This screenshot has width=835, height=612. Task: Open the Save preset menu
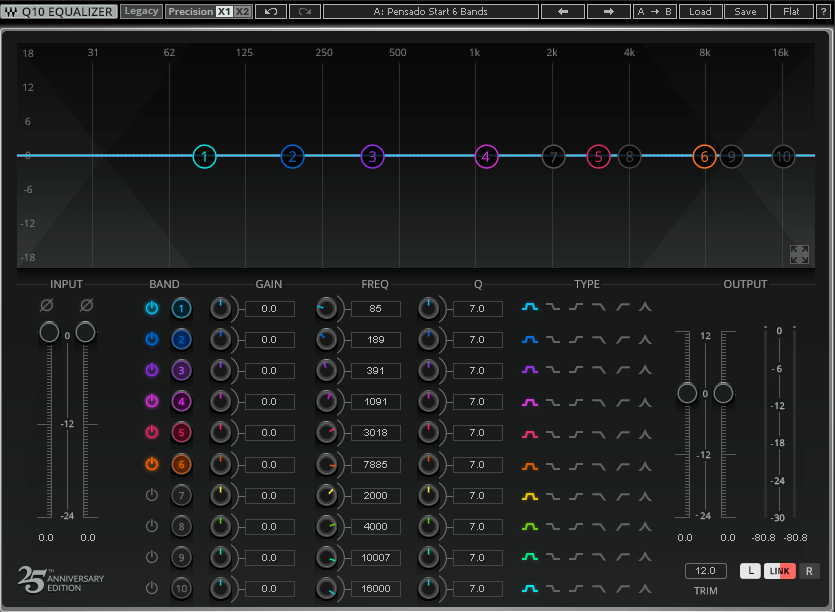pos(745,11)
